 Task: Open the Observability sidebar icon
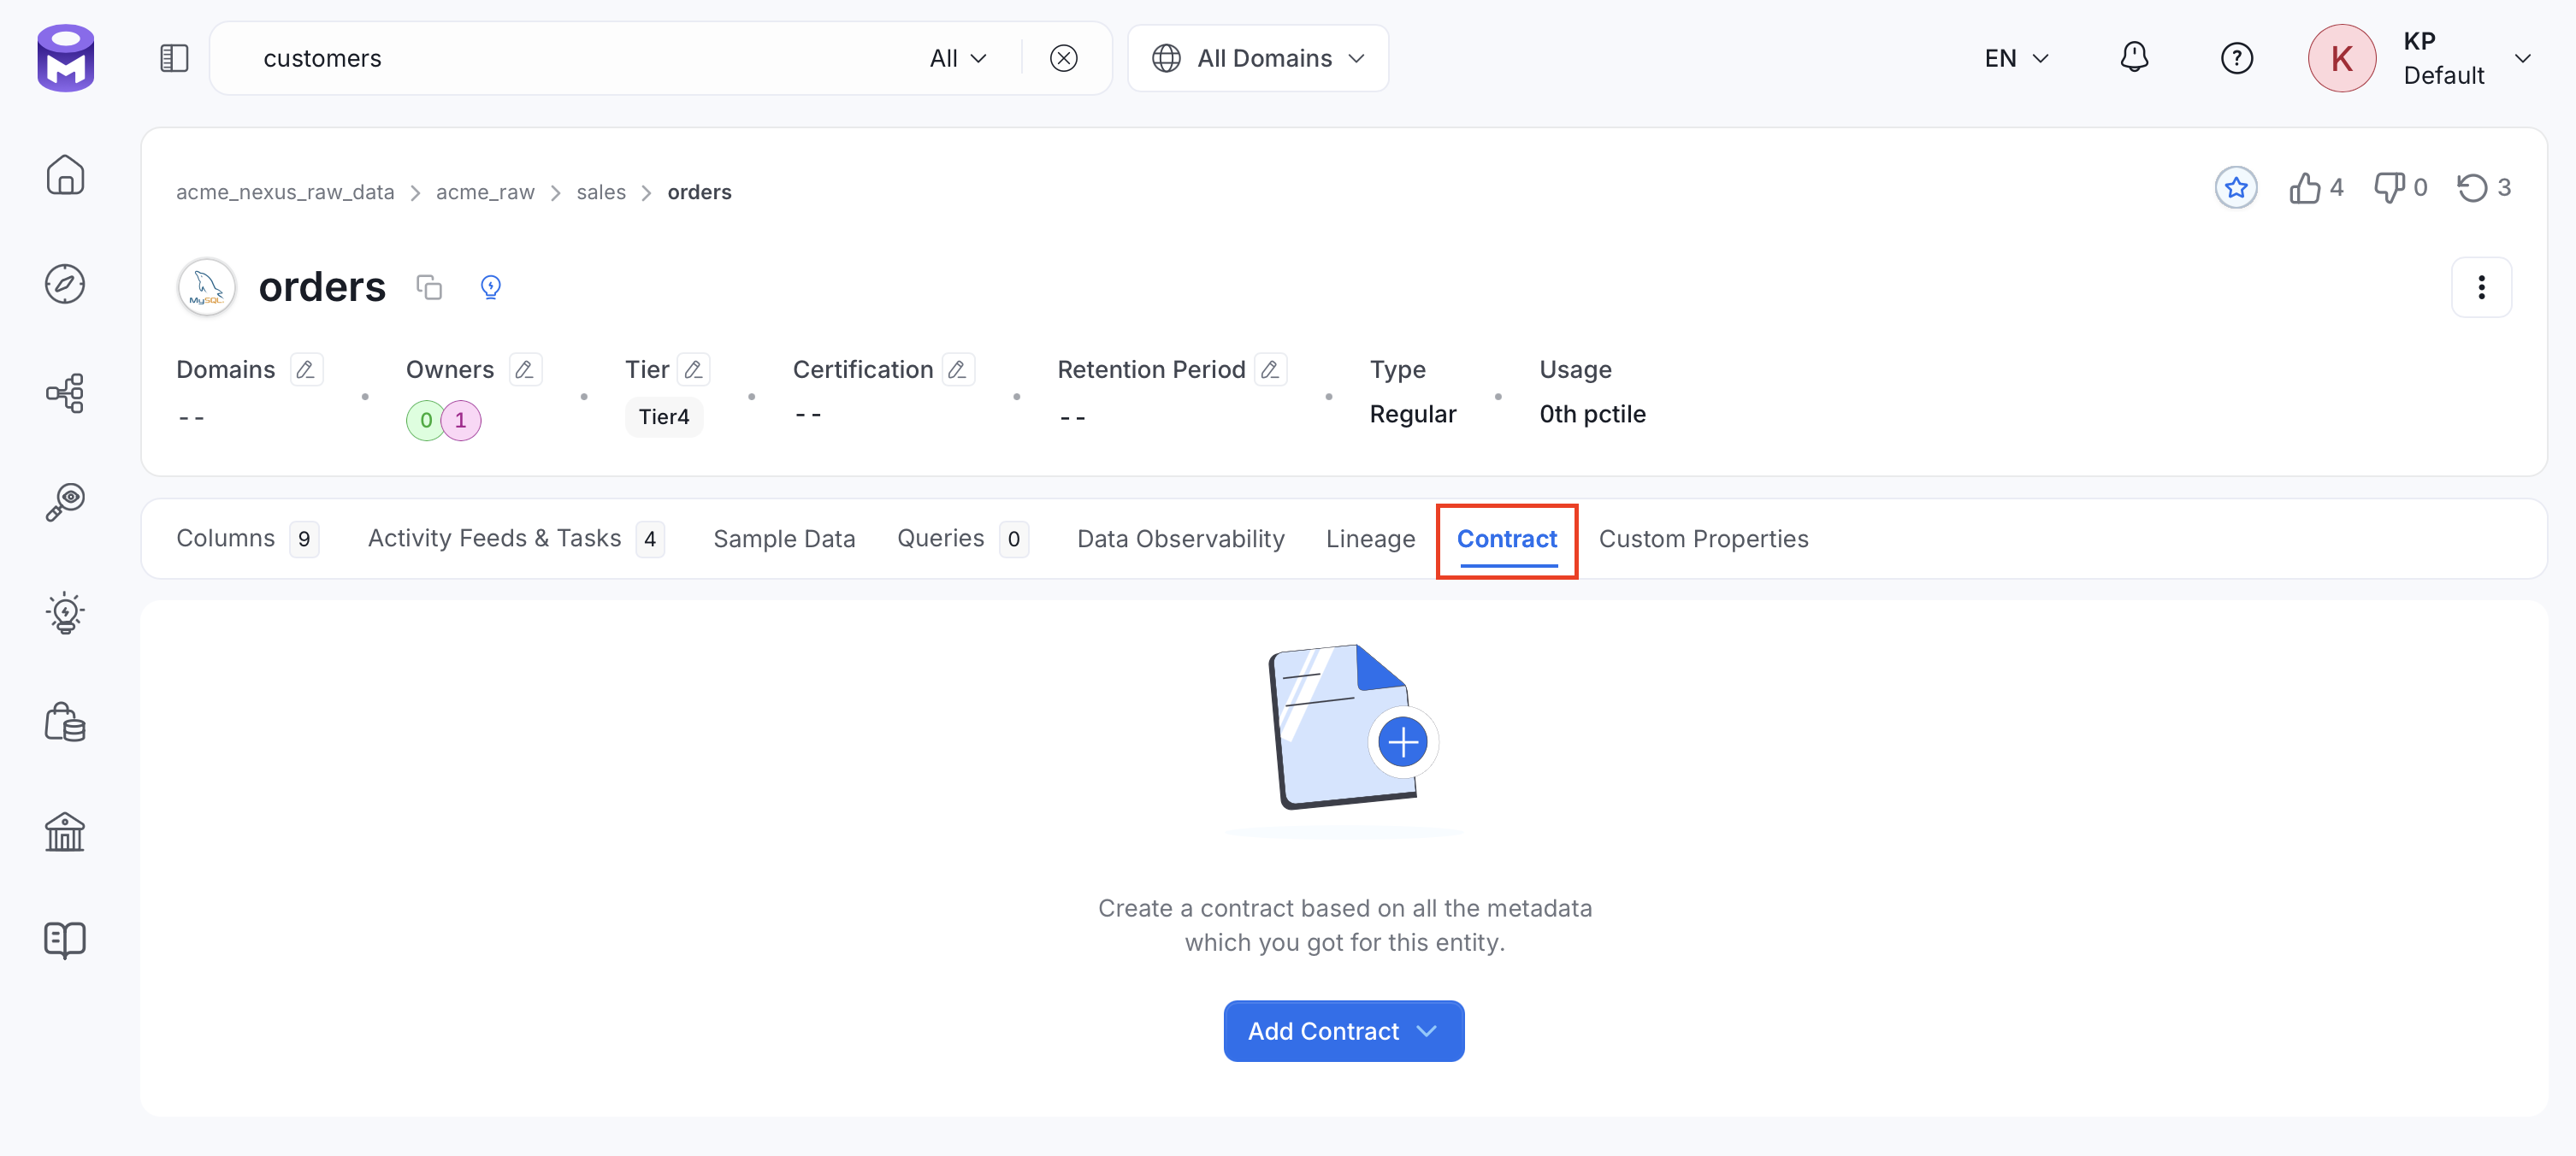(x=65, y=502)
